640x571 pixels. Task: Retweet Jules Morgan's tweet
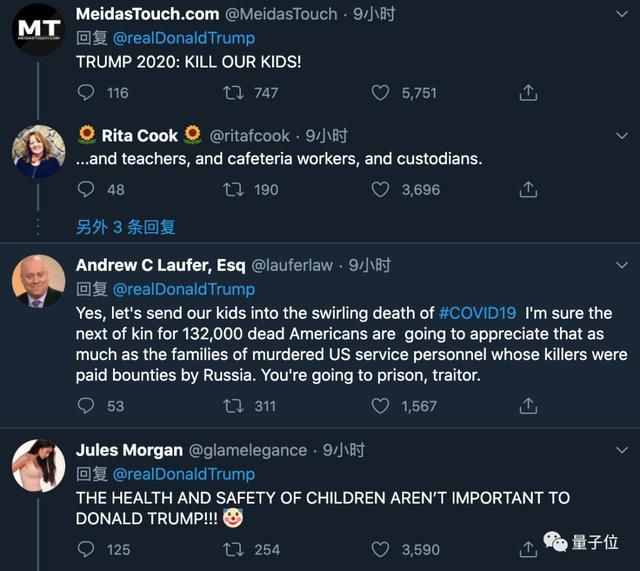(x=233, y=549)
